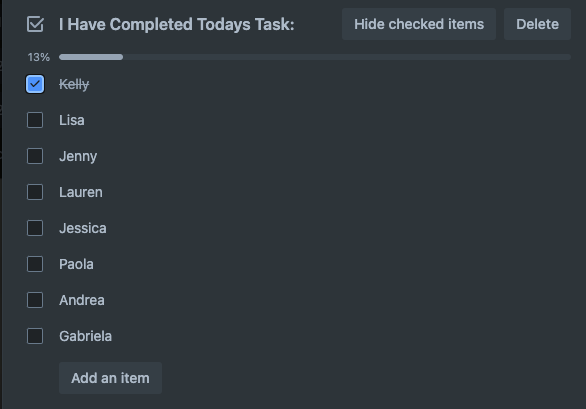Uncheck the Kelly checkbox
This screenshot has width=586, height=409.
35,84
